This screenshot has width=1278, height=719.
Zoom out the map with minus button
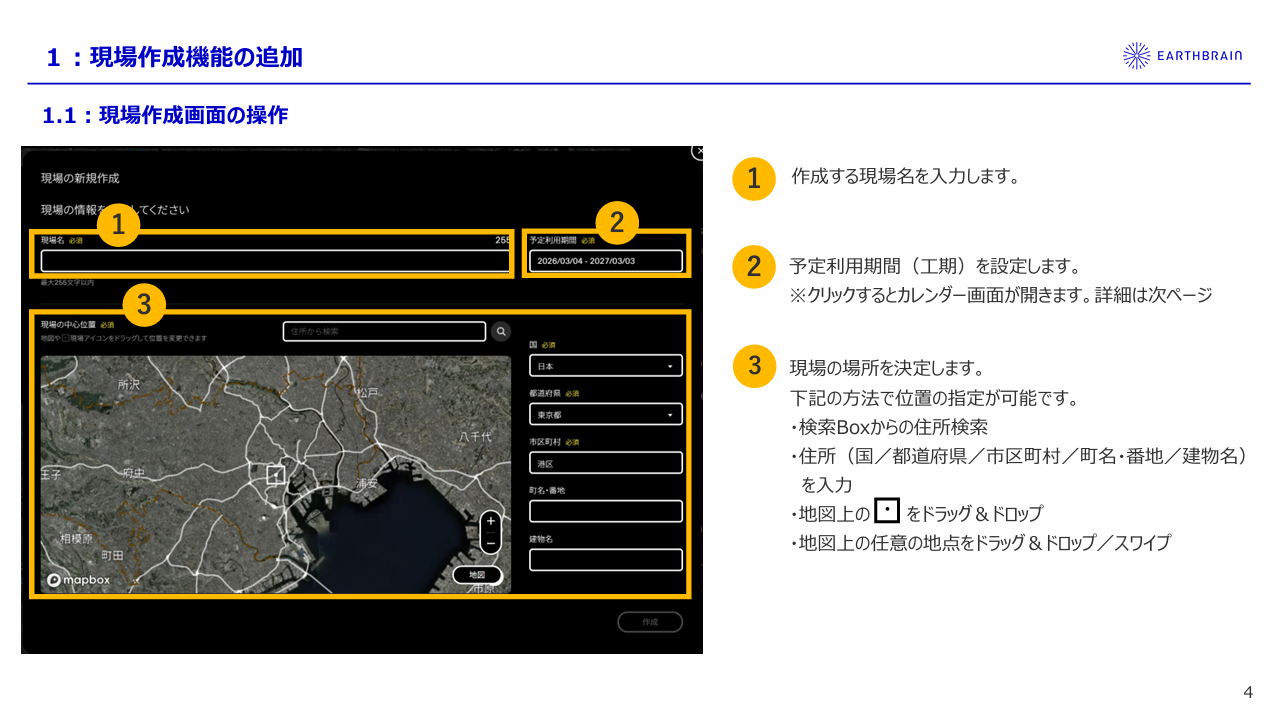(490, 543)
